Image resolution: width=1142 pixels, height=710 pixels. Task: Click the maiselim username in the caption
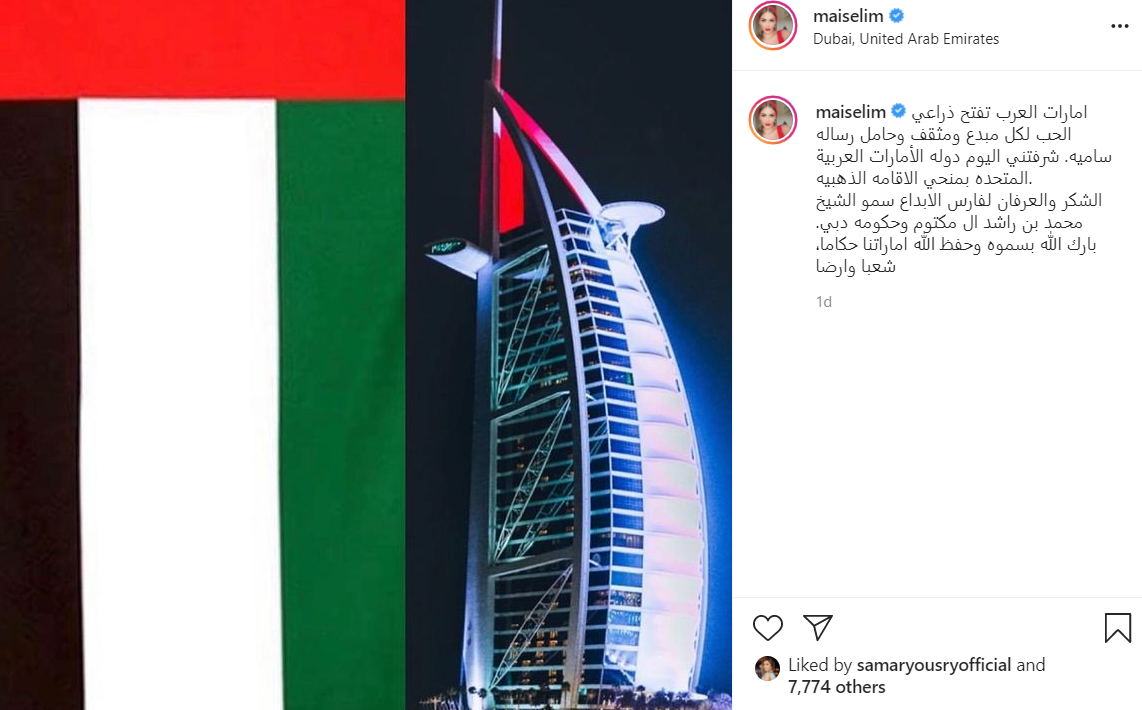pyautogui.click(x=850, y=112)
